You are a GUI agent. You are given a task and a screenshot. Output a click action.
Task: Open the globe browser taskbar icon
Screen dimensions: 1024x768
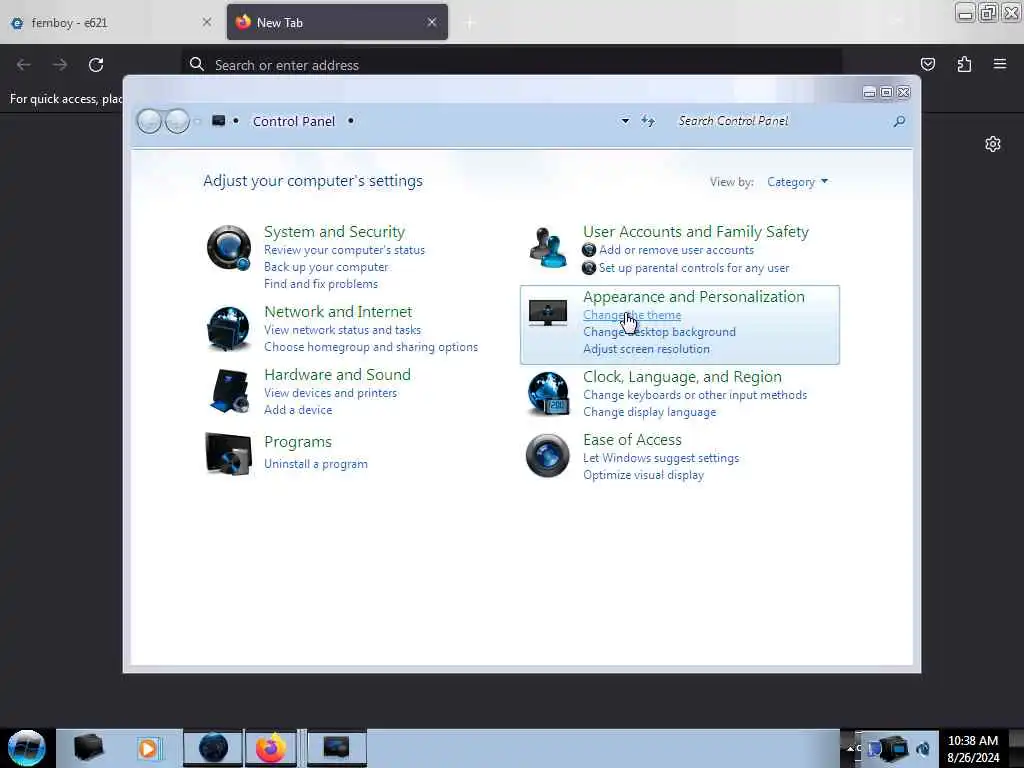[x=213, y=748]
